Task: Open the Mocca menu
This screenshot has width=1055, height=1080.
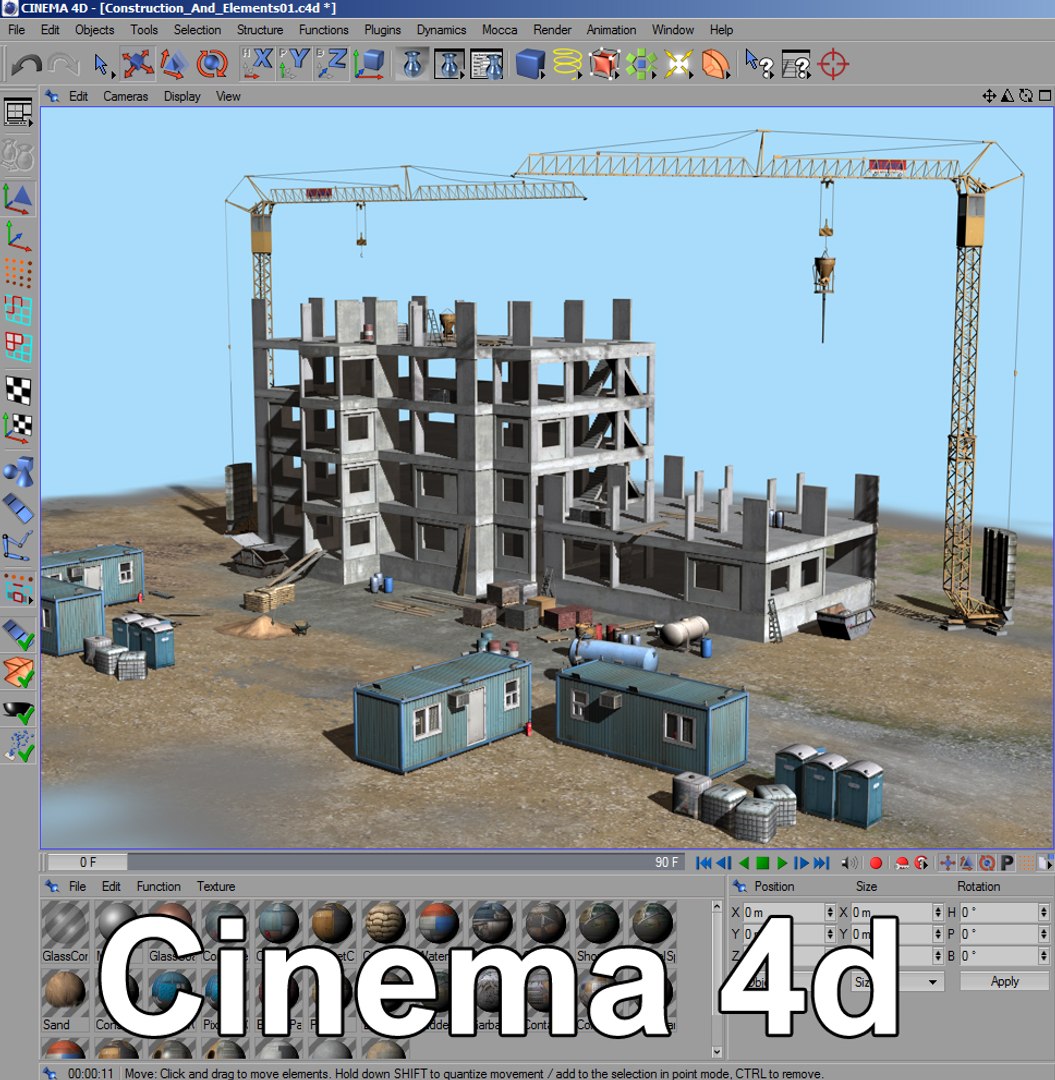Action: click(499, 30)
